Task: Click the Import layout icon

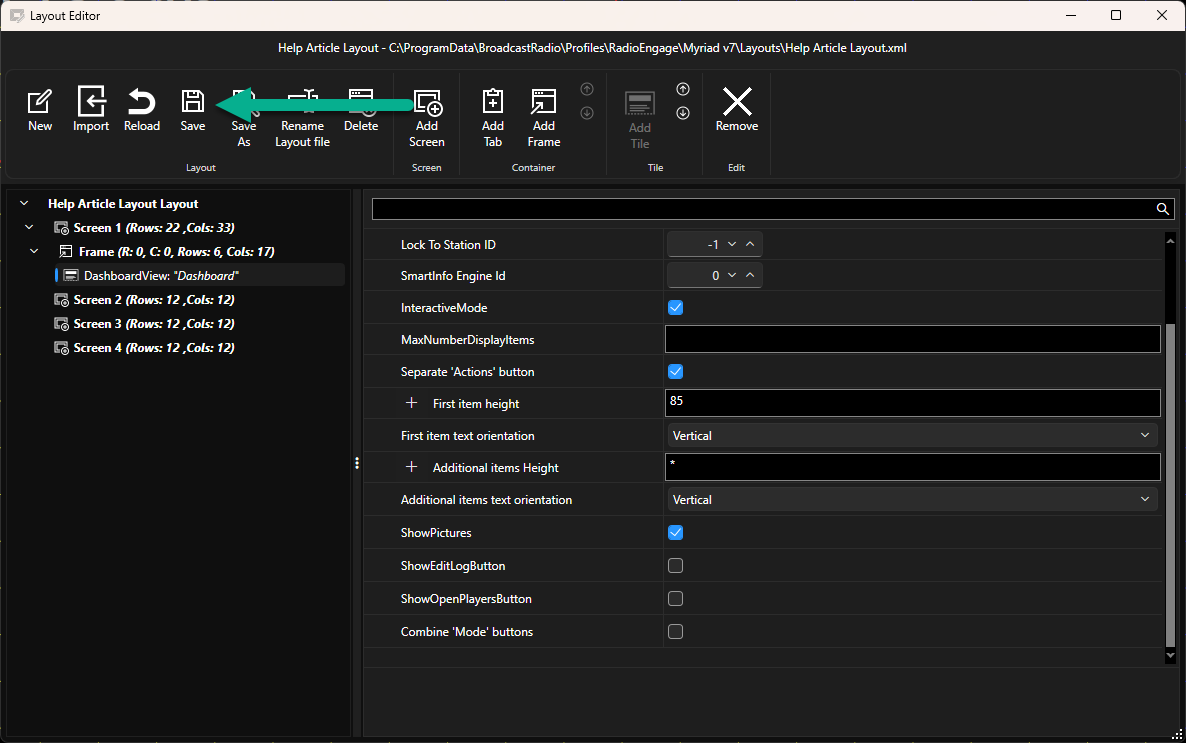Action: tap(91, 101)
